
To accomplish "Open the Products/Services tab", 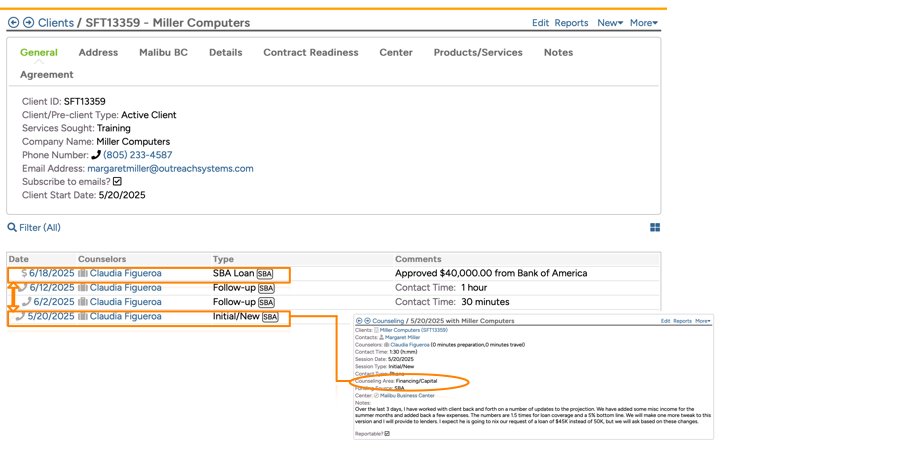I will [x=477, y=52].
